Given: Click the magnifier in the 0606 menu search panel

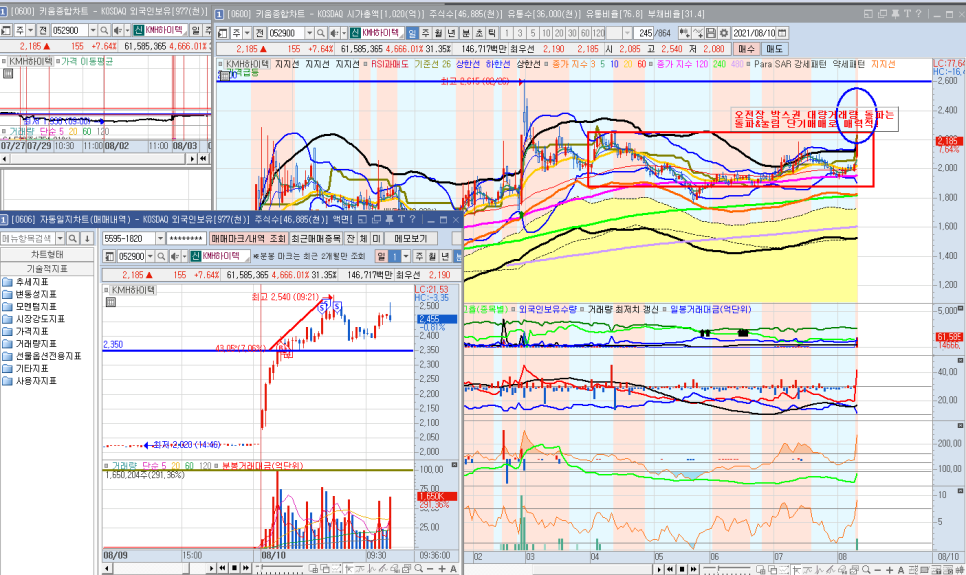Looking at the screenshot, I should tap(72, 239).
